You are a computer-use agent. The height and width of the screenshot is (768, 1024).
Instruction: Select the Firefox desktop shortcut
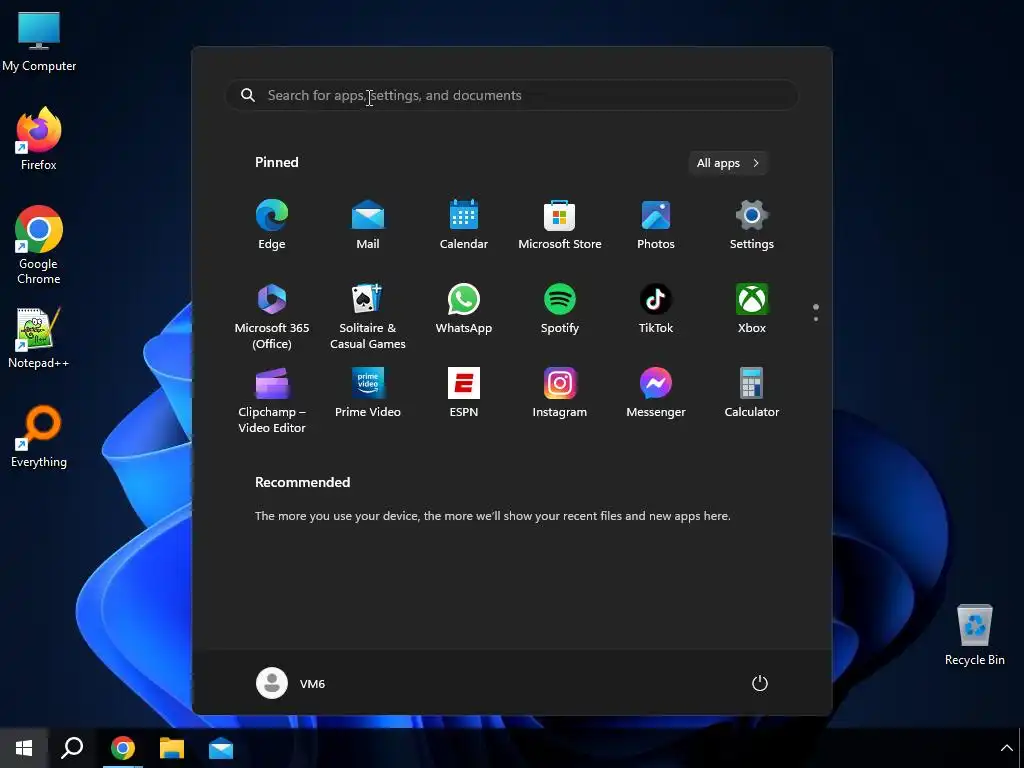[39, 139]
